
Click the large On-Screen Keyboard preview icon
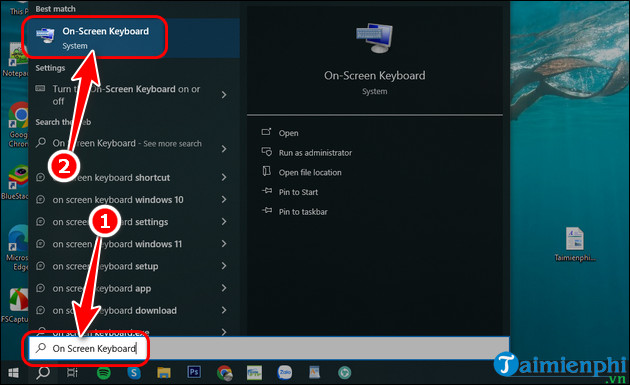coord(374,38)
